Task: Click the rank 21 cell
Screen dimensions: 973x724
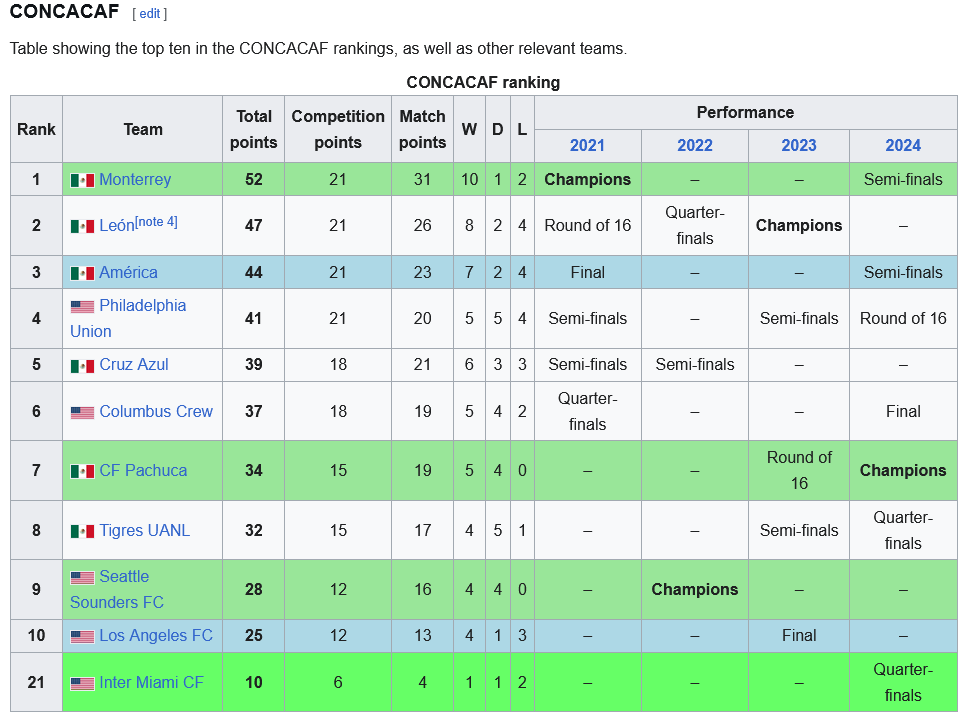Action: (x=37, y=682)
